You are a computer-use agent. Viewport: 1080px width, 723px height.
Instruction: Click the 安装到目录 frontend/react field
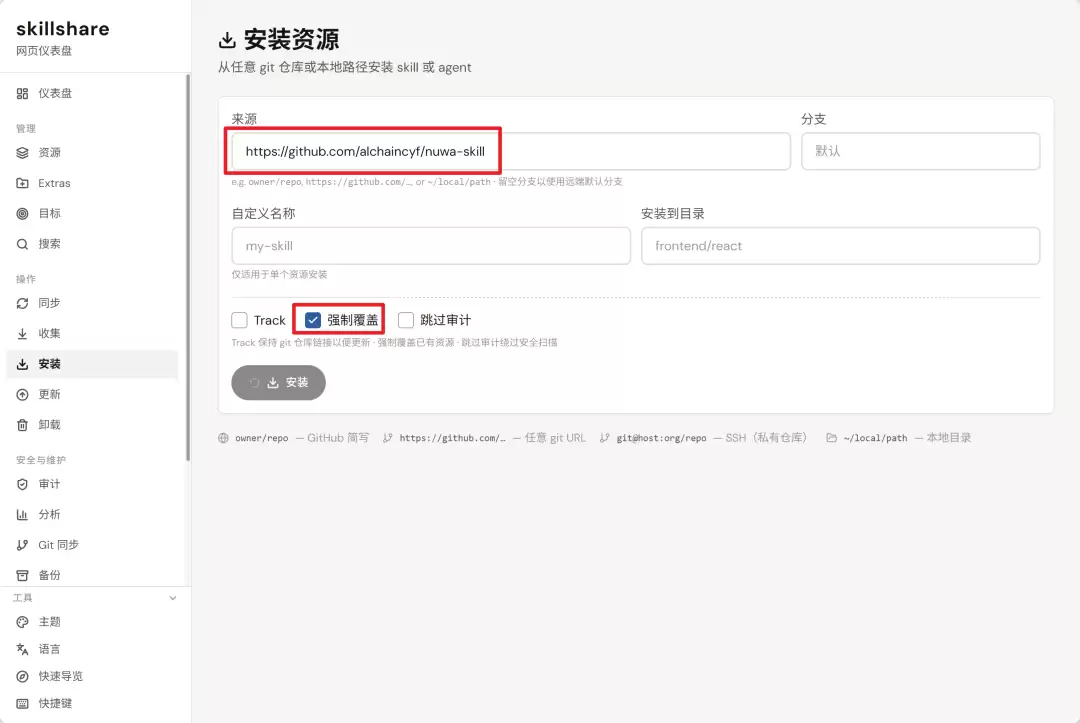pos(840,246)
